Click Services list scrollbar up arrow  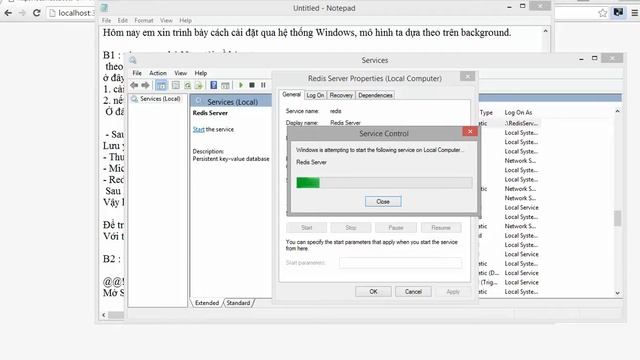618,111
